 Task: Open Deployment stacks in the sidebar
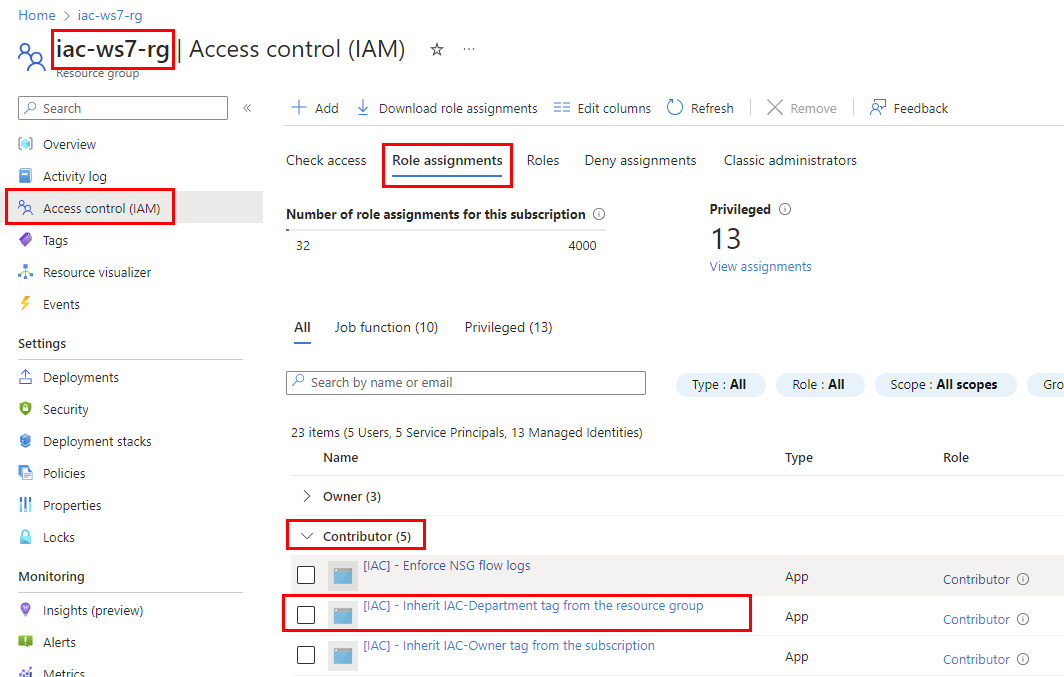[x=97, y=441]
